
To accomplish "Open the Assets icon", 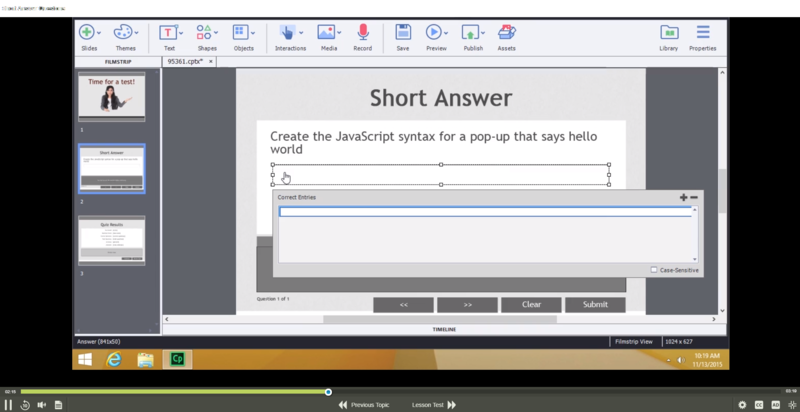I will (x=507, y=32).
